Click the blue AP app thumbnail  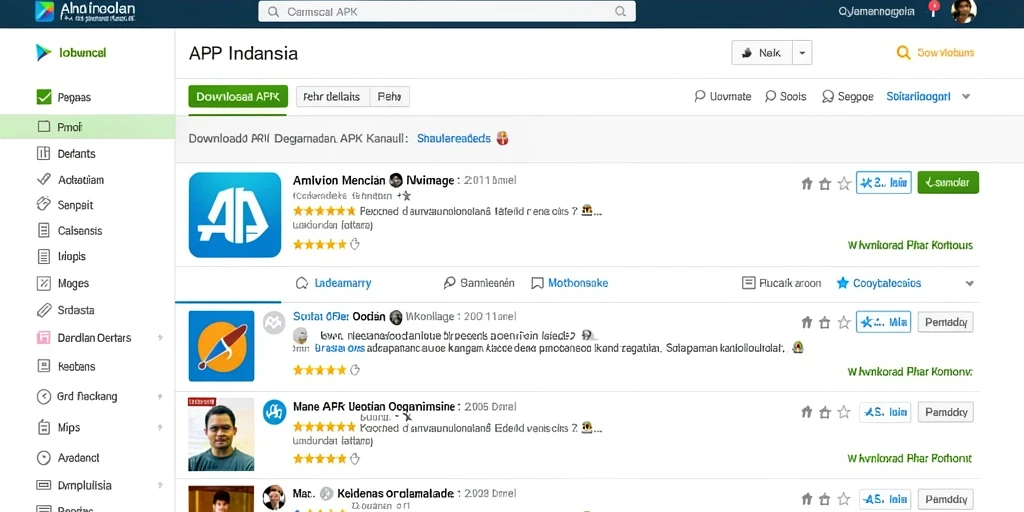[234, 215]
